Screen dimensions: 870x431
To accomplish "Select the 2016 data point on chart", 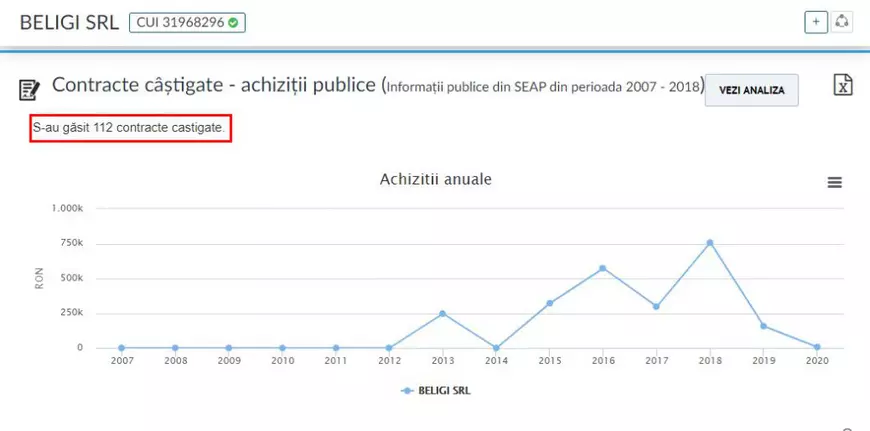I will click(x=603, y=268).
